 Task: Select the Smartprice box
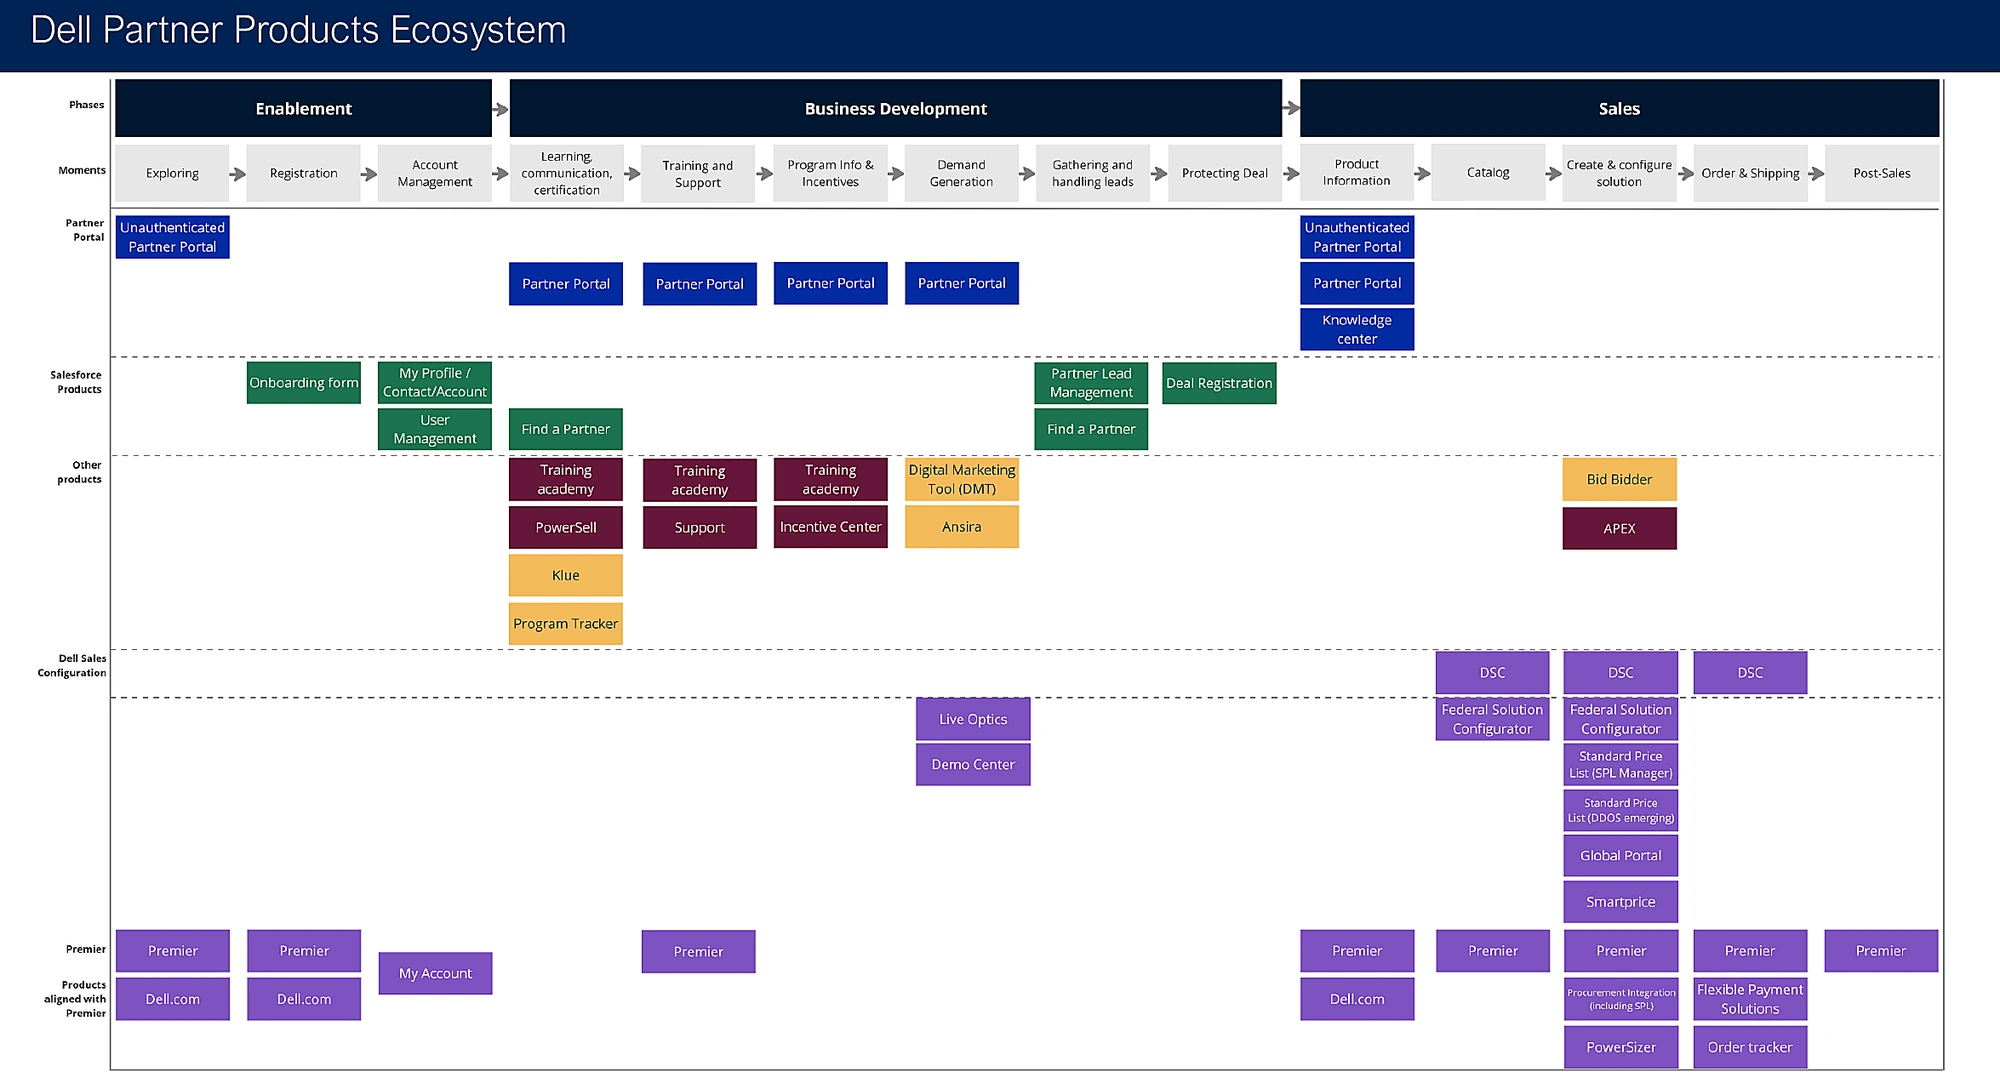[x=1621, y=901]
